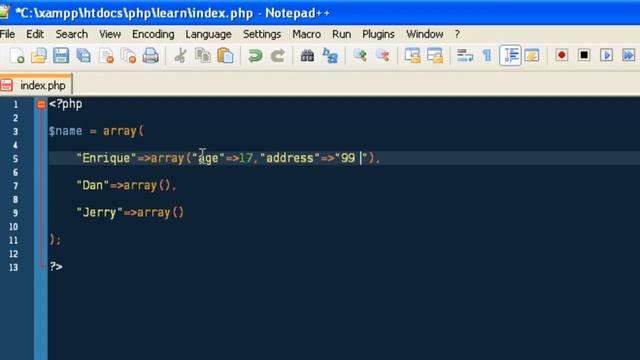Close the current document via toolbar
Viewport: 640px width, 360px height.
pyautogui.click(x=106, y=56)
